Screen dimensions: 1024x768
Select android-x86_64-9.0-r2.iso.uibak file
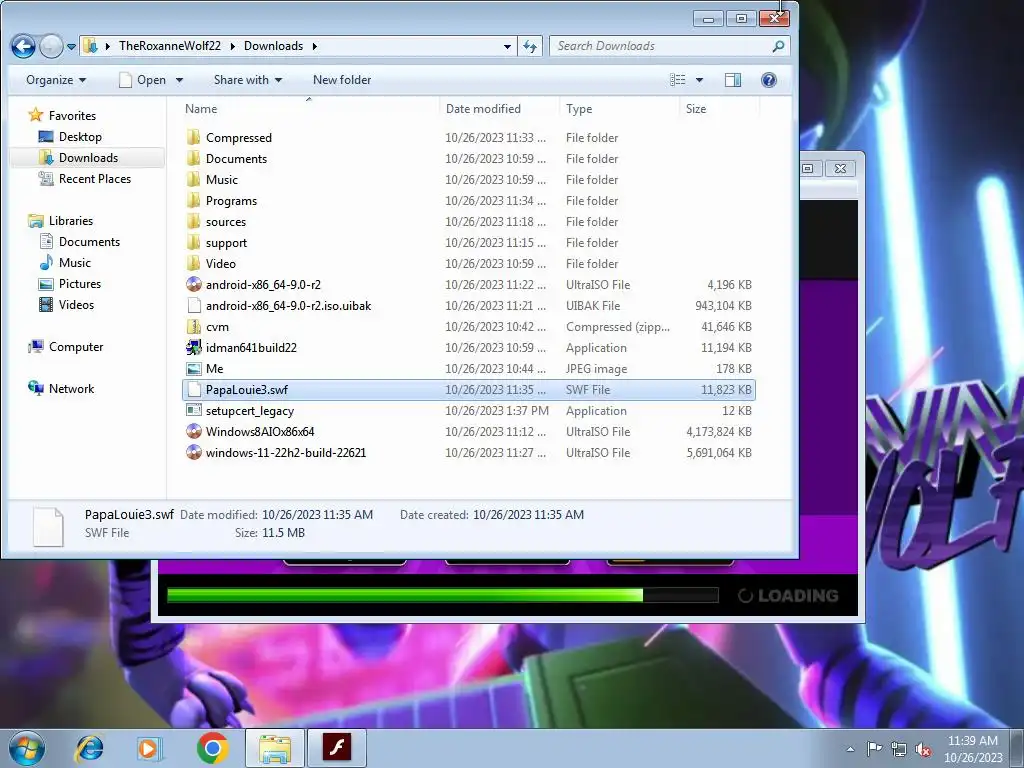pos(469,306)
